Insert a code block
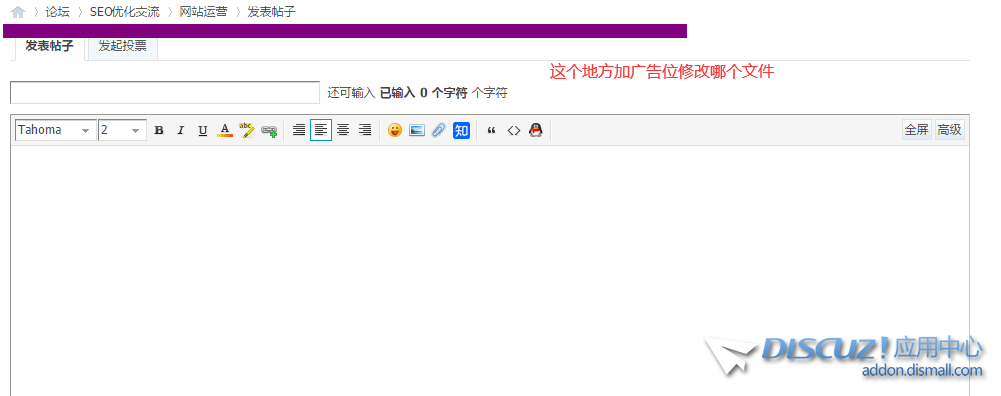 coord(514,130)
